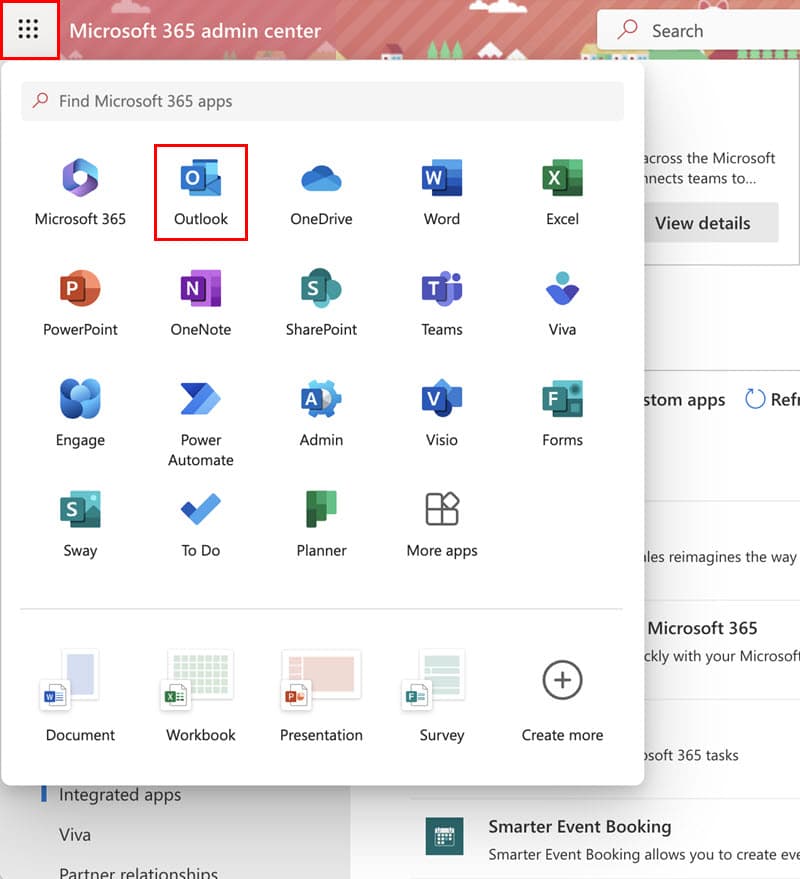The width and height of the screenshot is (800, 879).
Task: Launch Visio app
Action: pyautogui.click(x=442, y=414)
